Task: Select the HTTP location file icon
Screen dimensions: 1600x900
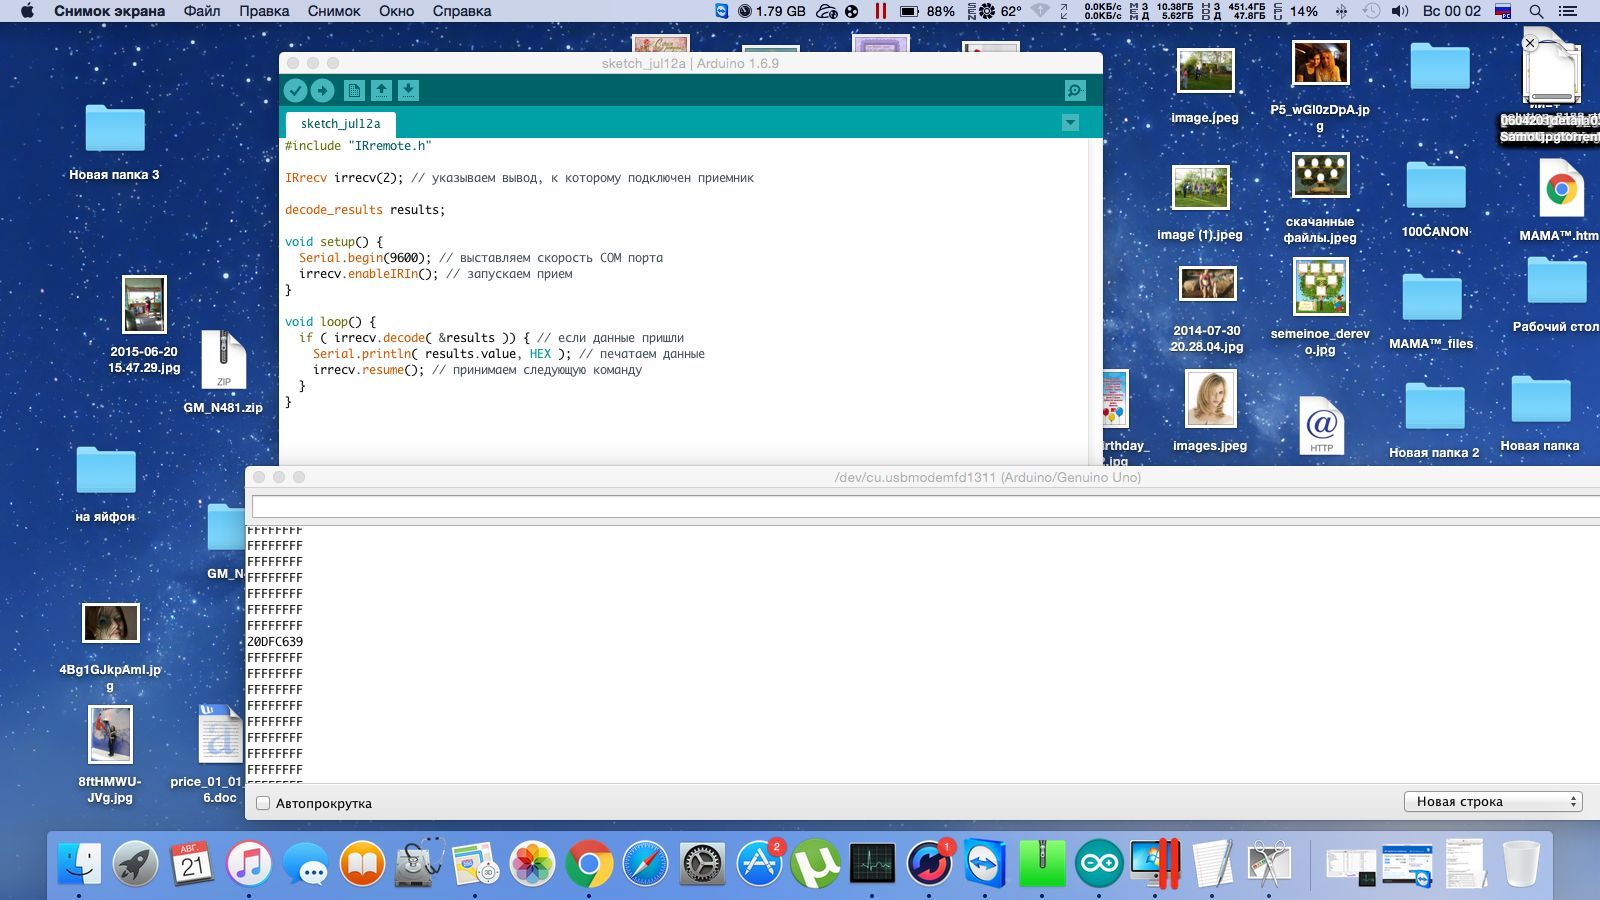Action: pos(1321,425)
